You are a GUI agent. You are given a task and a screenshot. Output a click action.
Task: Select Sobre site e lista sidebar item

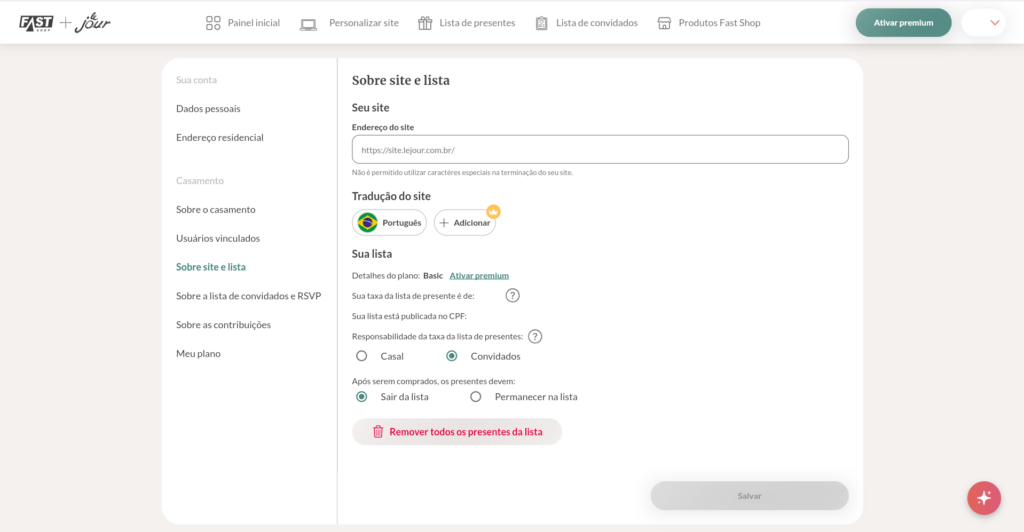210,267
